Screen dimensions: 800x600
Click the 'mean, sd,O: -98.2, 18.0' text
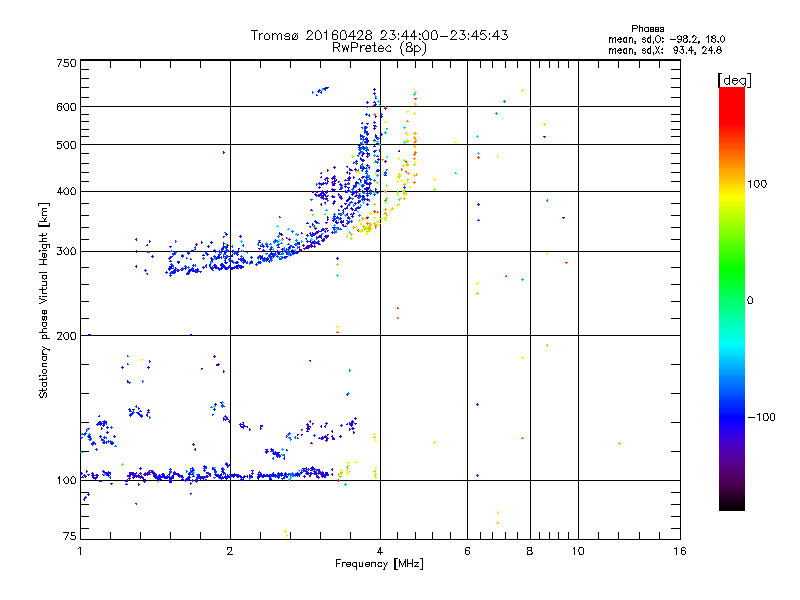(666, 39)
